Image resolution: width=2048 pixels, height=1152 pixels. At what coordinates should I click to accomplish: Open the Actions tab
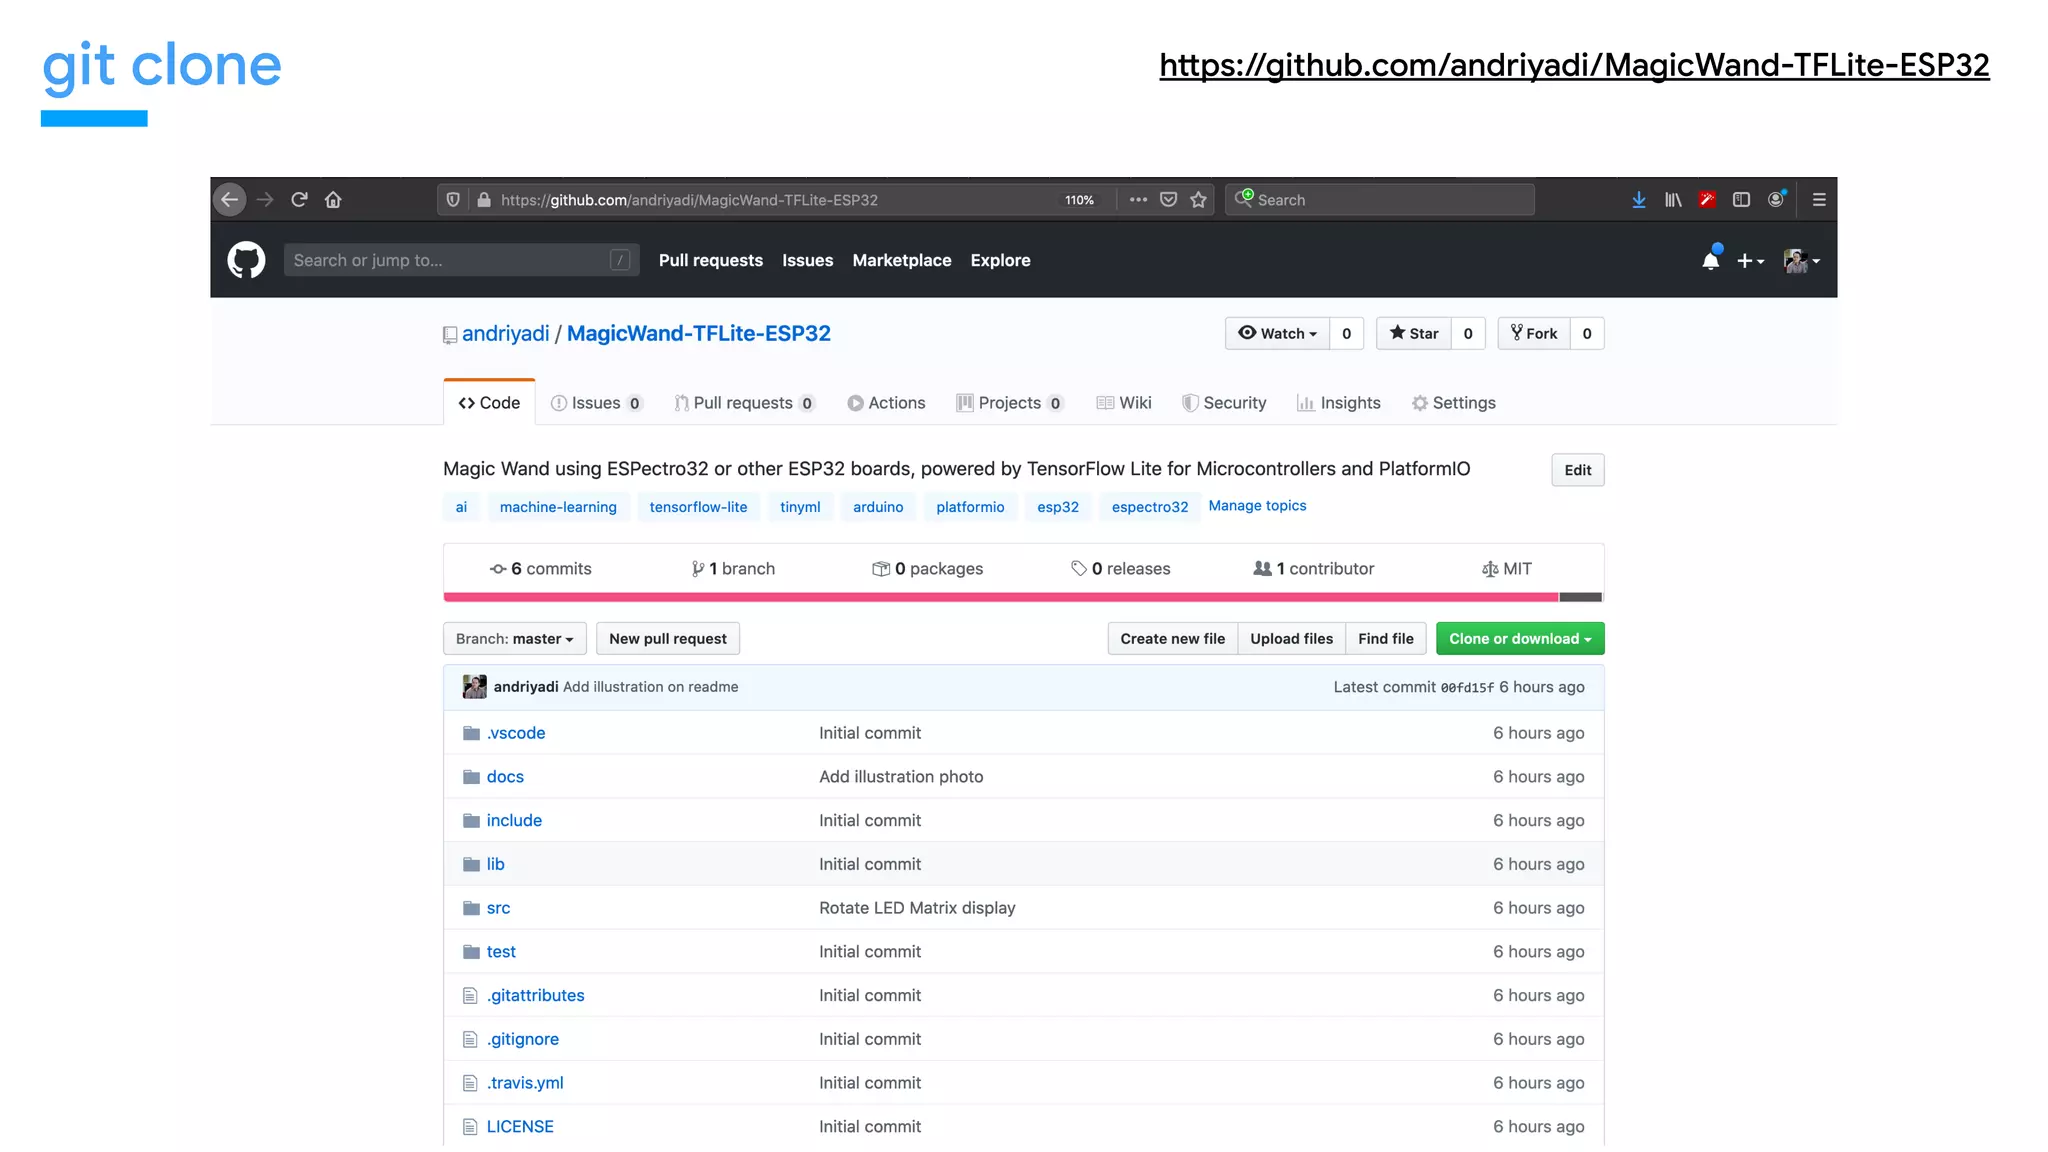(x=886, y=402)
